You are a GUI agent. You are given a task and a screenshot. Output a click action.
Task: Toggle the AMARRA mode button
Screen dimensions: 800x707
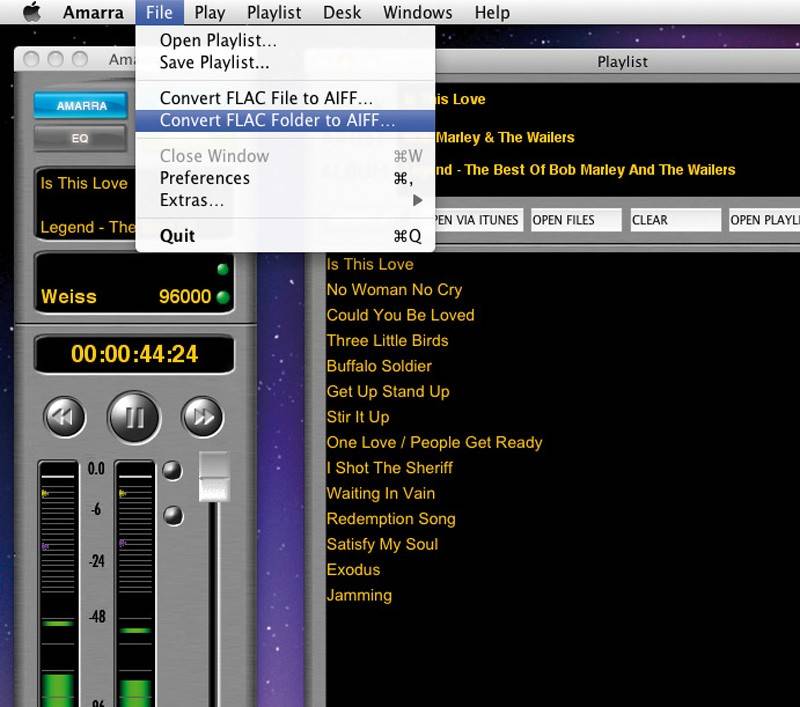point(81,106)
